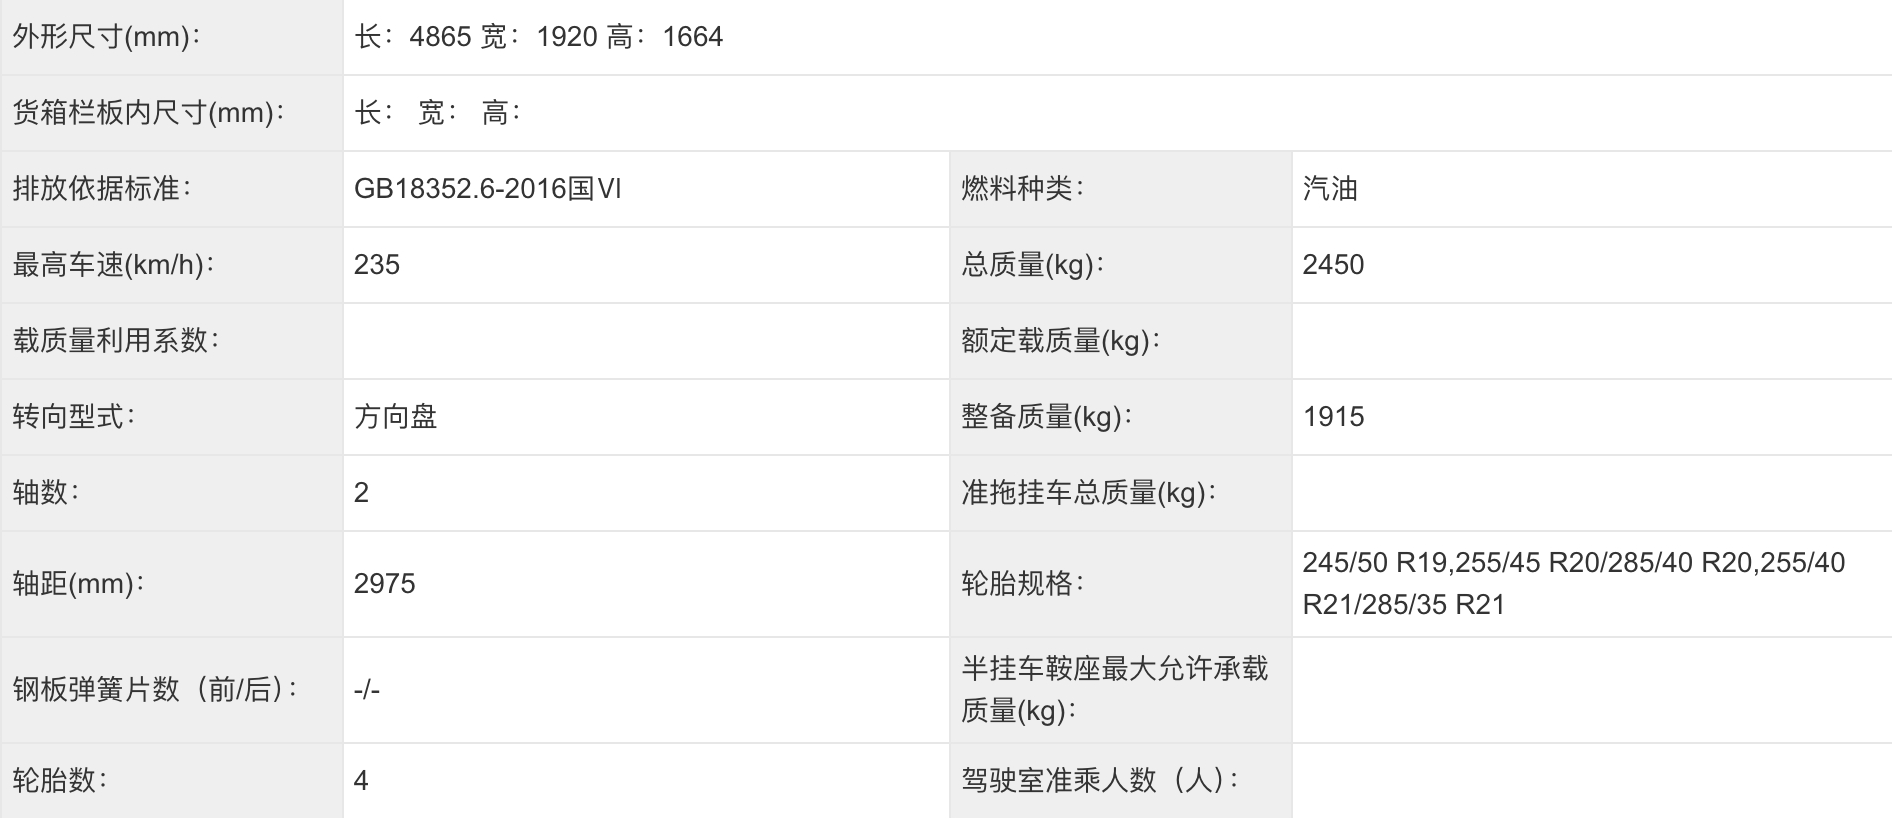Select the wheelbase value 2975

pyautogui.click(x=384, y=584)
